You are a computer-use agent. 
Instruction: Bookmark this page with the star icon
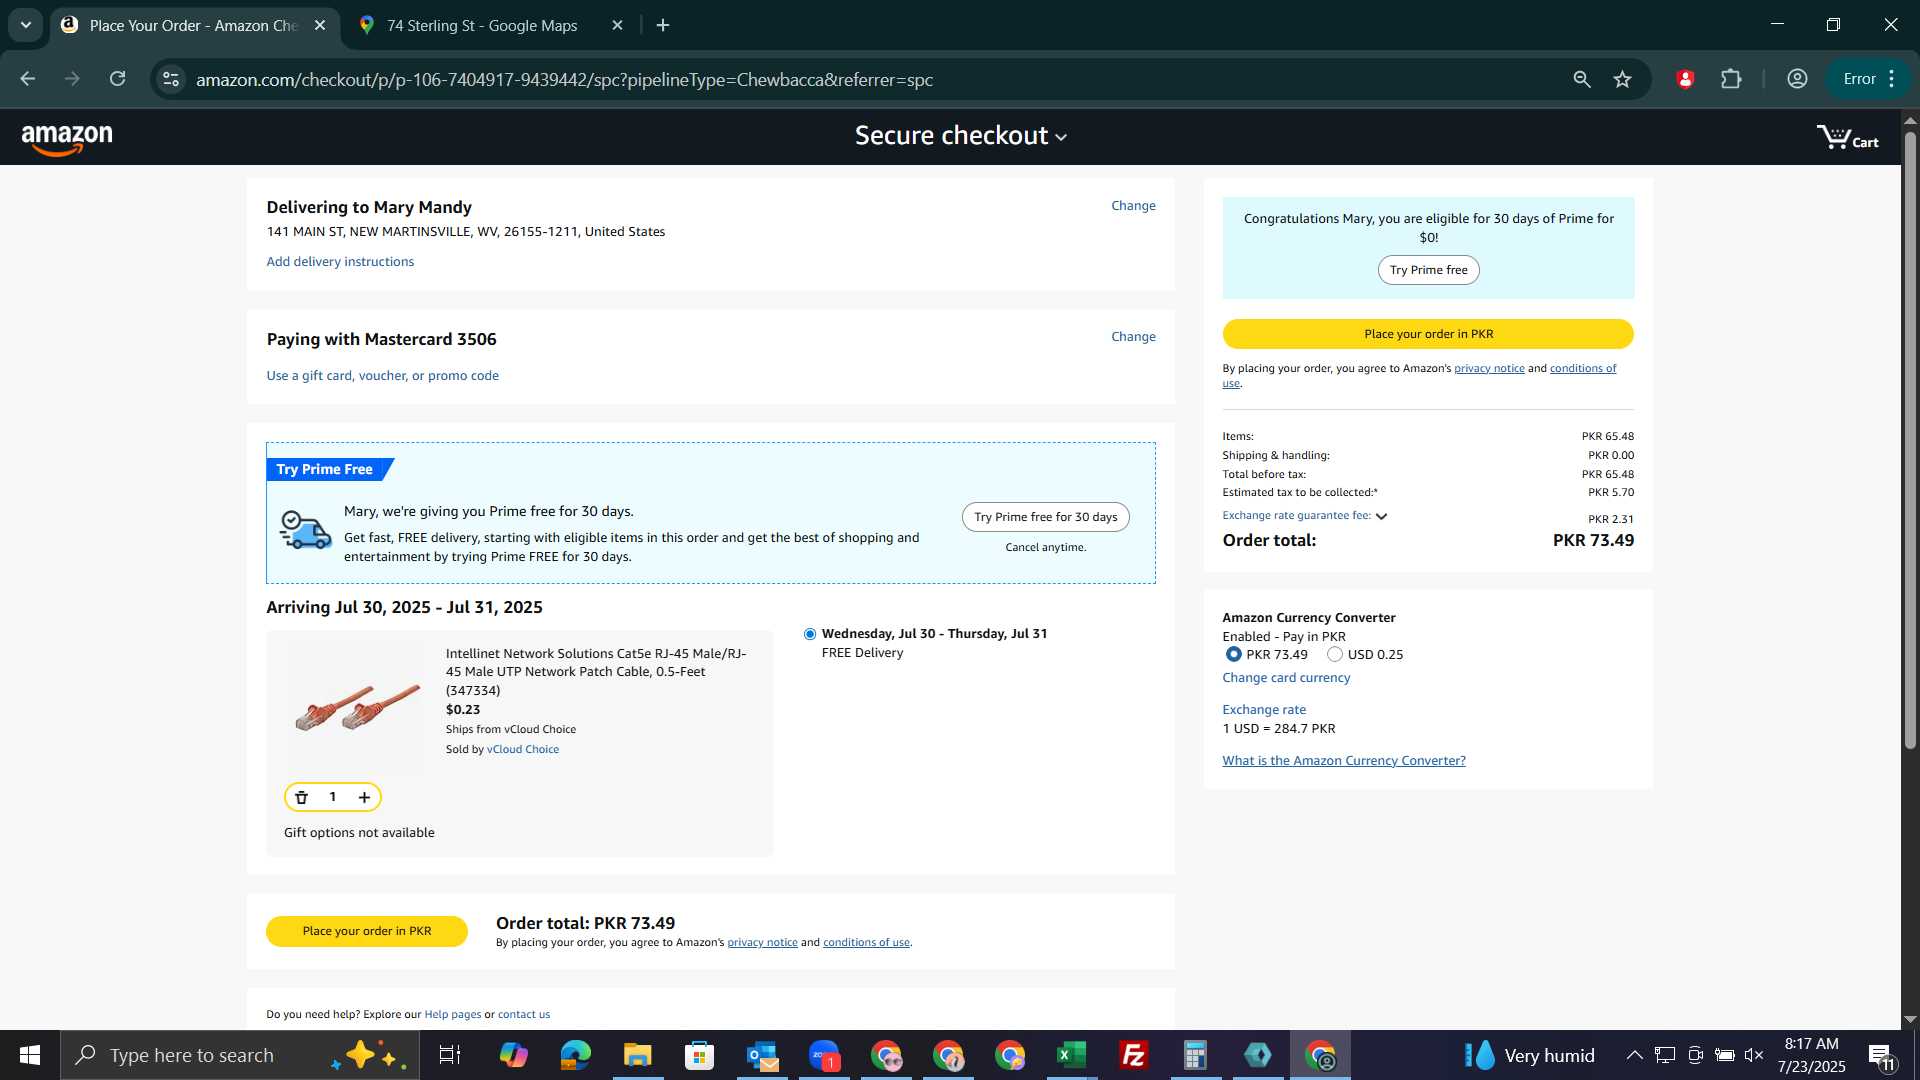click(x=1622, y=79)
